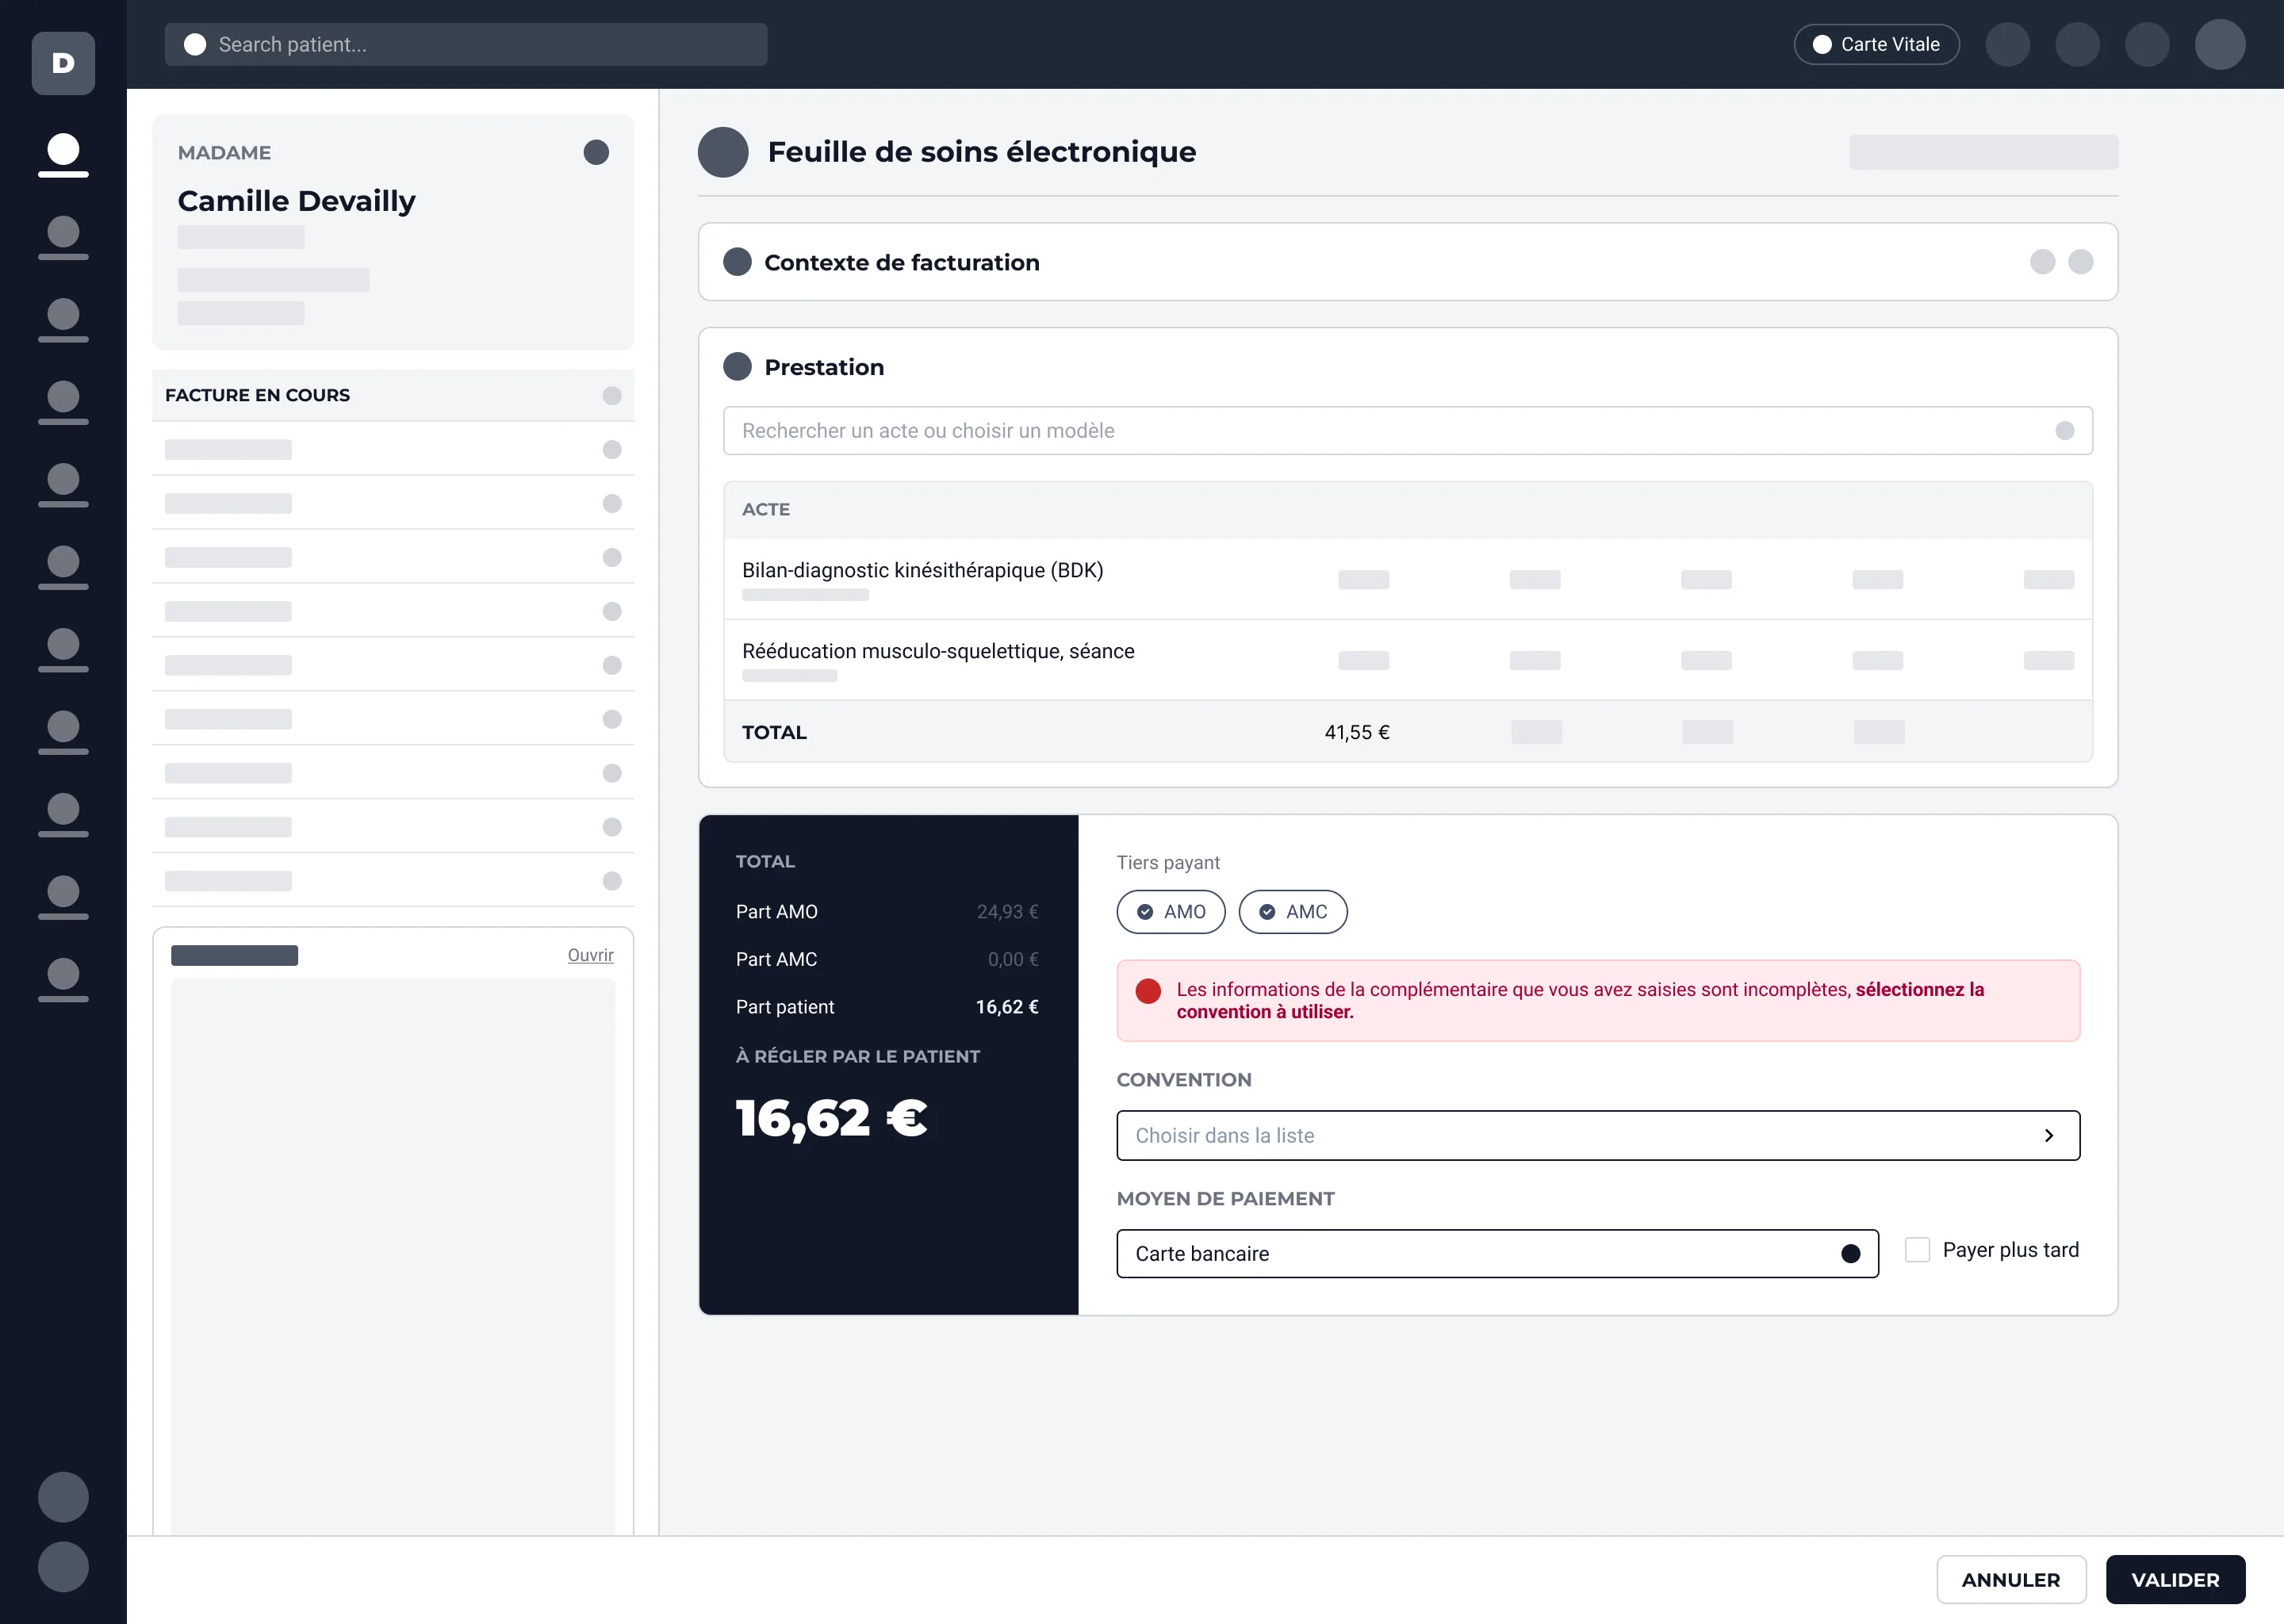Viewport: 2284px width, 1624px height.
Task: Select the Bilan-diagnostic kinésithérapique (BDK) row
Action: 1407,579
